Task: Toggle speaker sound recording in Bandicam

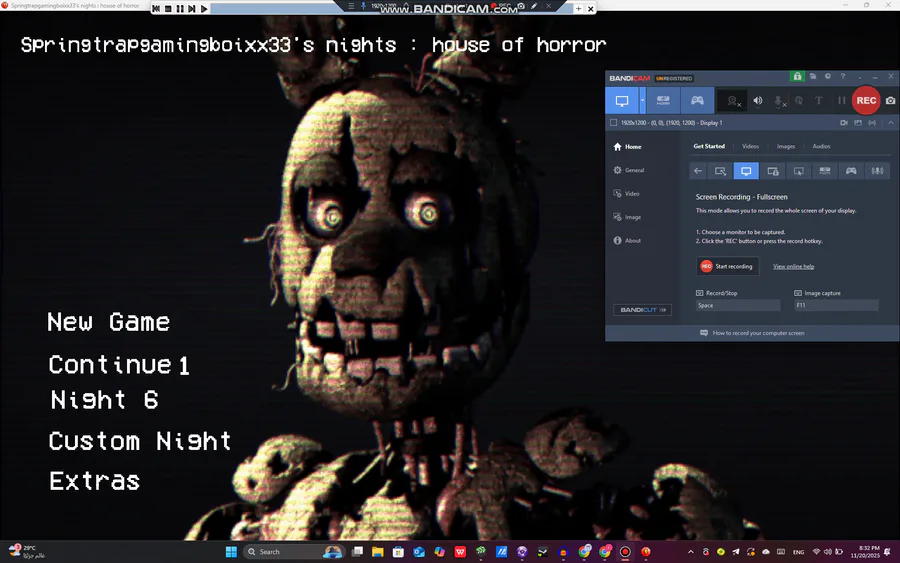Action: [758, 101]
